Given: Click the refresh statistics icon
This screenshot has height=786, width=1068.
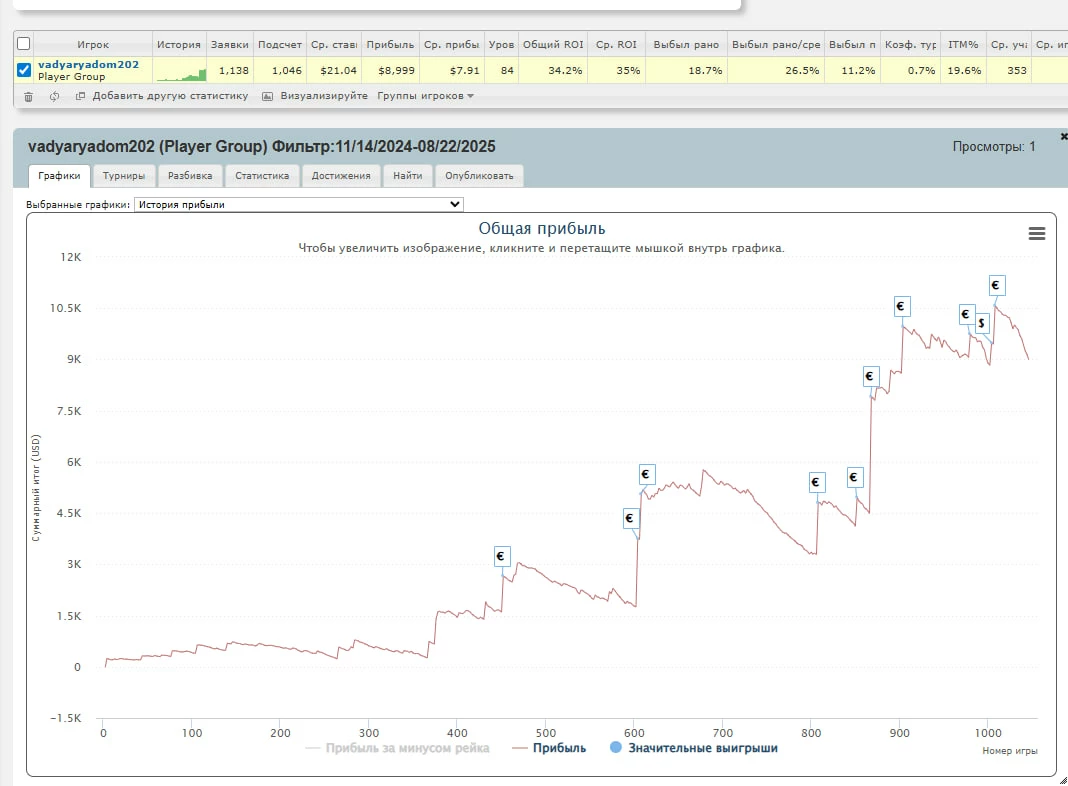Looking at the screenshot, I should [54, 97].
